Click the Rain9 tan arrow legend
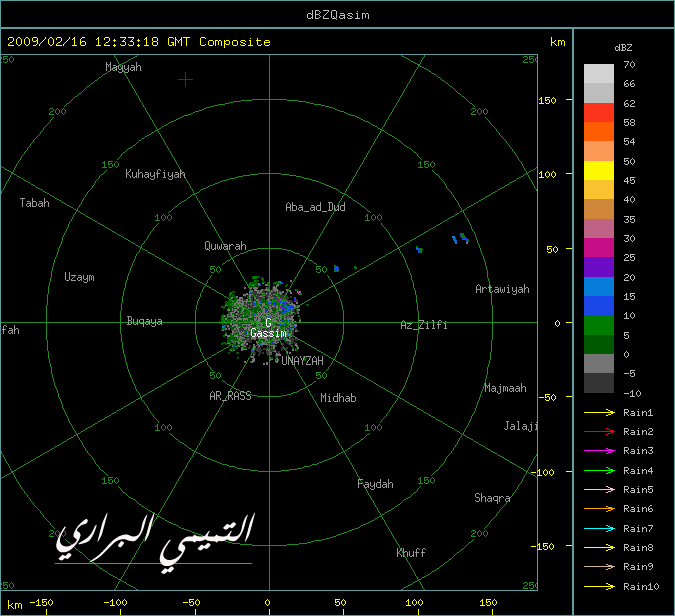 coord(599,566)
